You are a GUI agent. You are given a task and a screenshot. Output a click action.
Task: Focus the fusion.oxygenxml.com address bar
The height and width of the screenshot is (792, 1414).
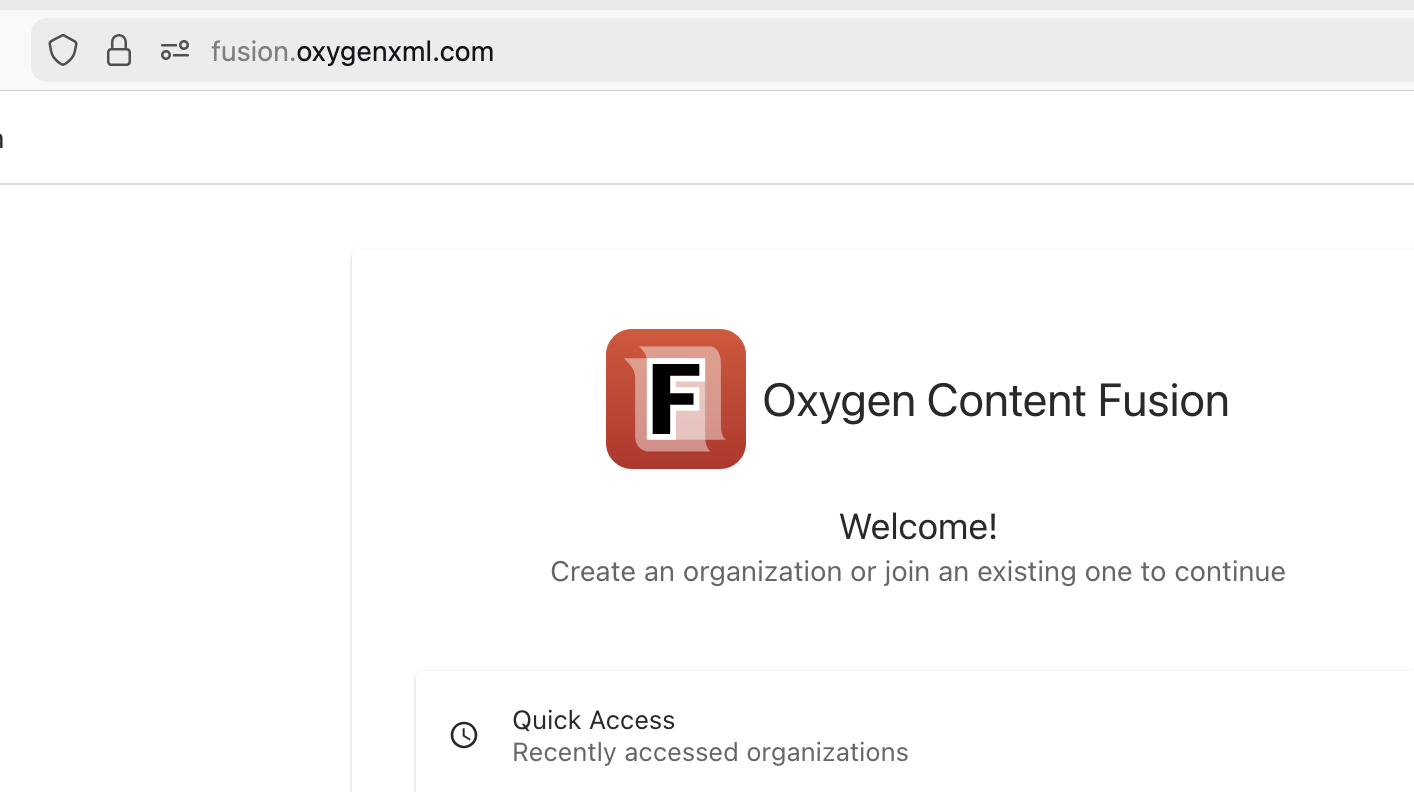coord(800,50)
